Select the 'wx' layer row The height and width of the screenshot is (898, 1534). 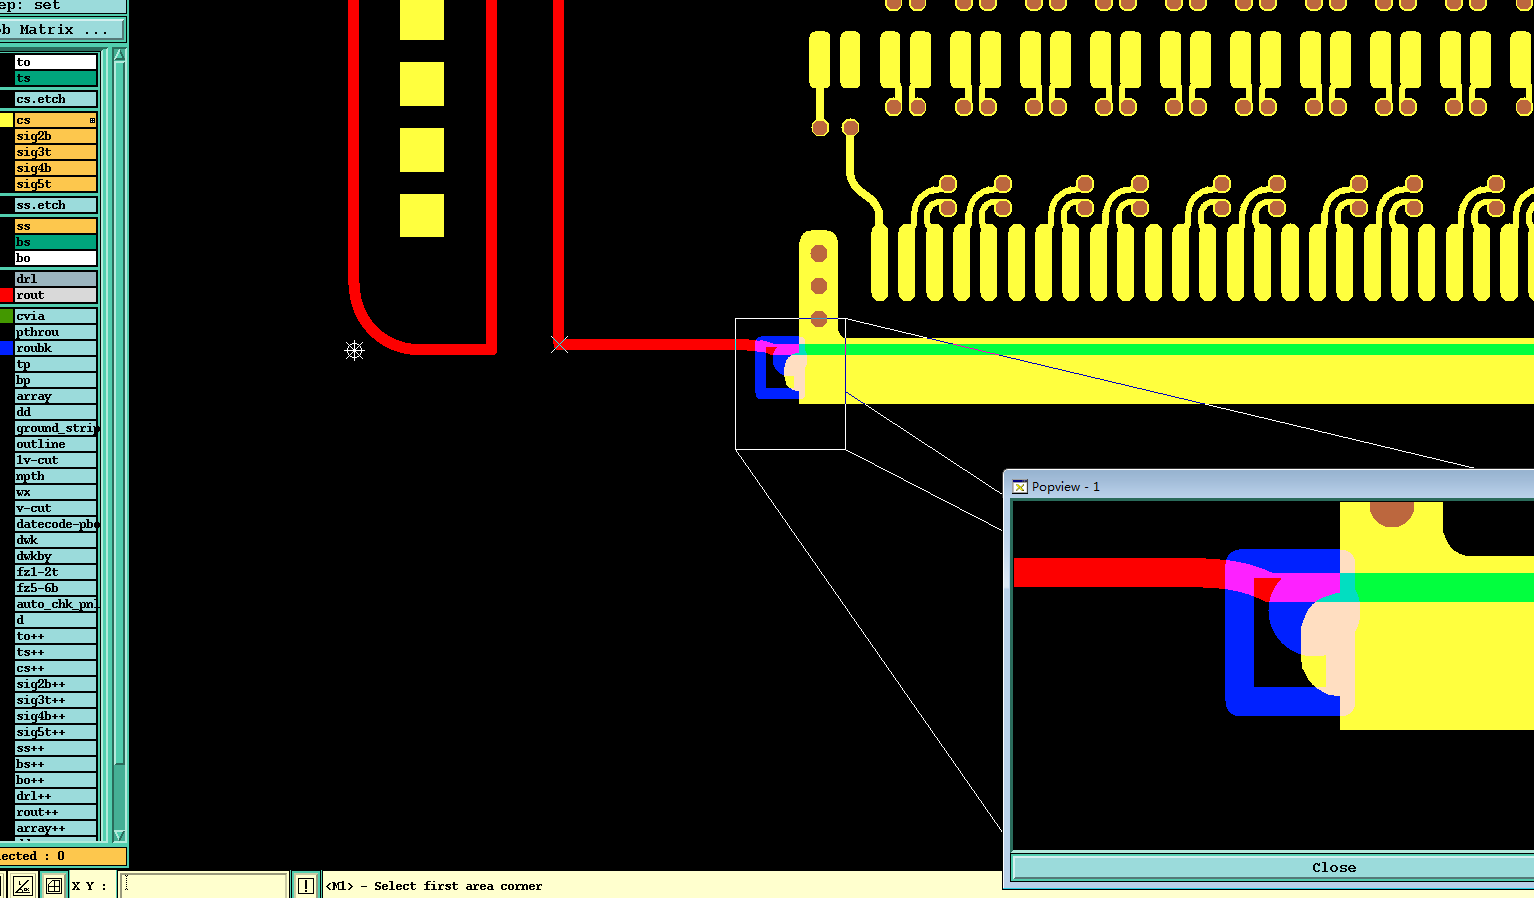pos(56,492)
